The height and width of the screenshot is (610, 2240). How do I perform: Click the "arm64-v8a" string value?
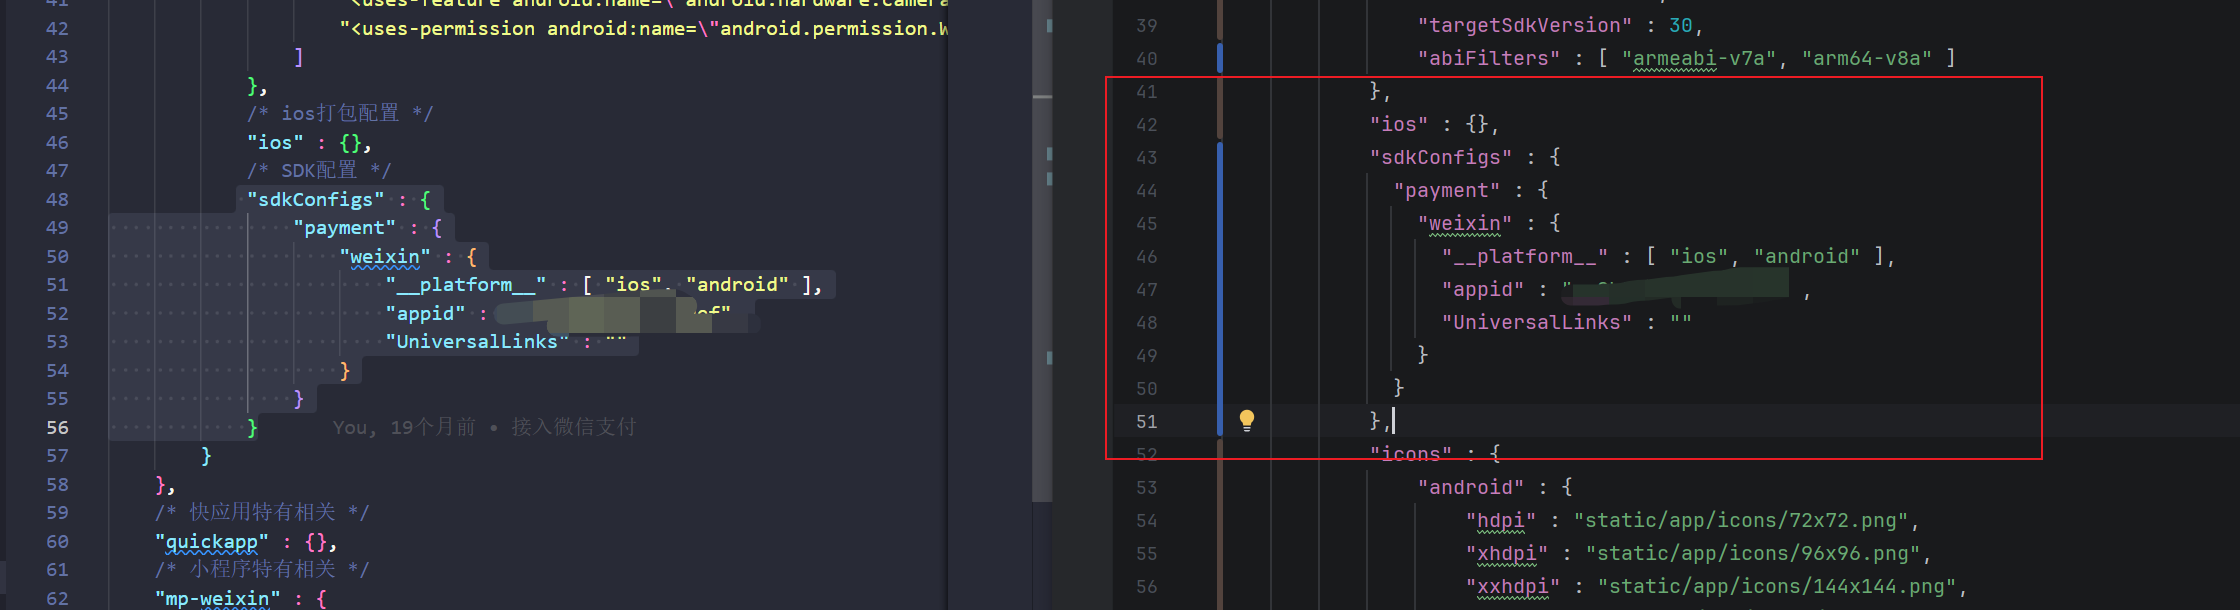[x=1867, y=58]
